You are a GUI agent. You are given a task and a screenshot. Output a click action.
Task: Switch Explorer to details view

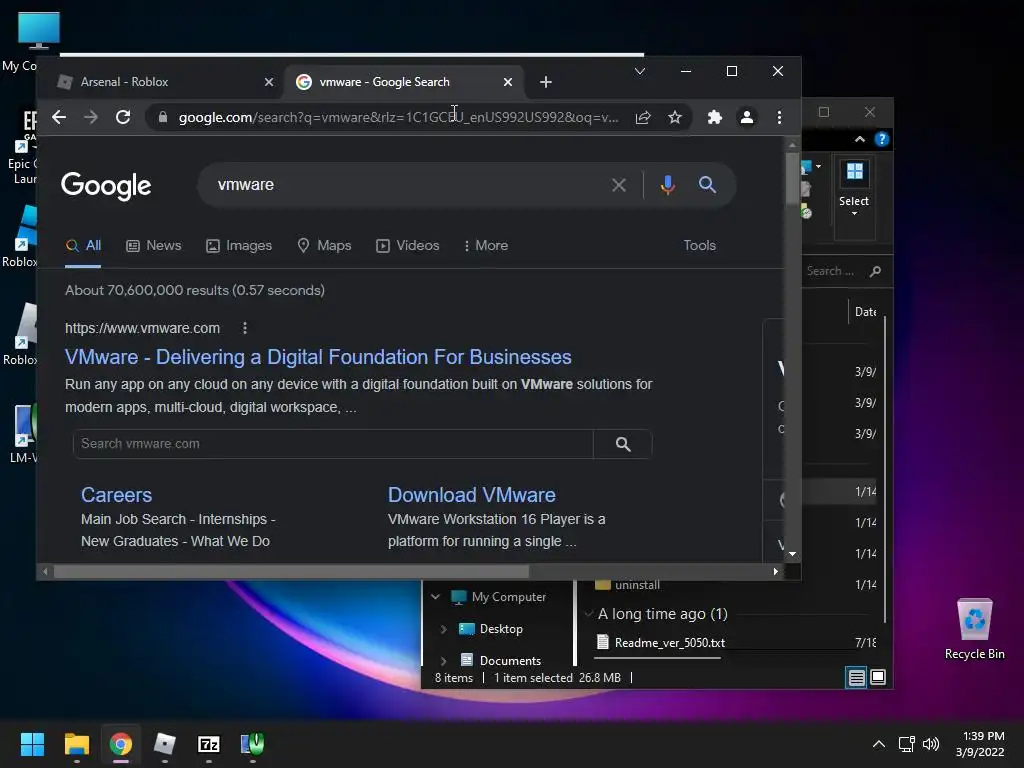point(856,678)
